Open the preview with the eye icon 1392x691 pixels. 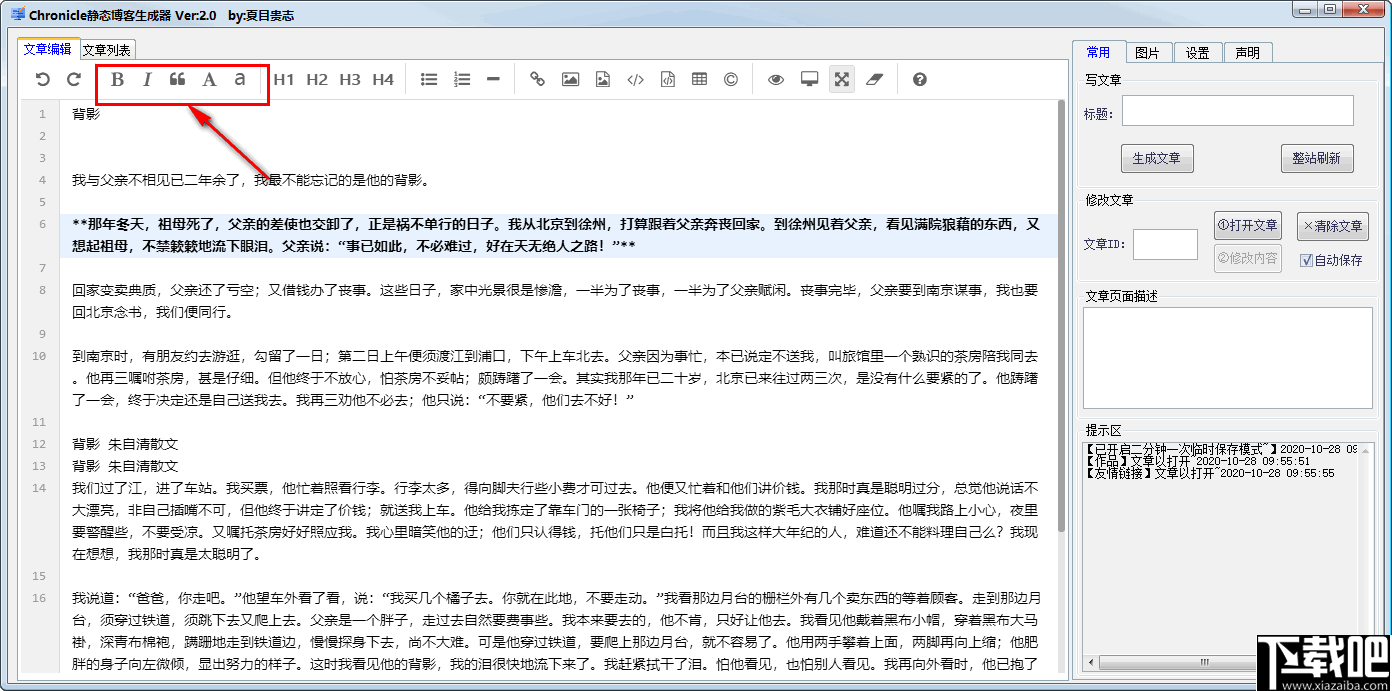(775, 79)
